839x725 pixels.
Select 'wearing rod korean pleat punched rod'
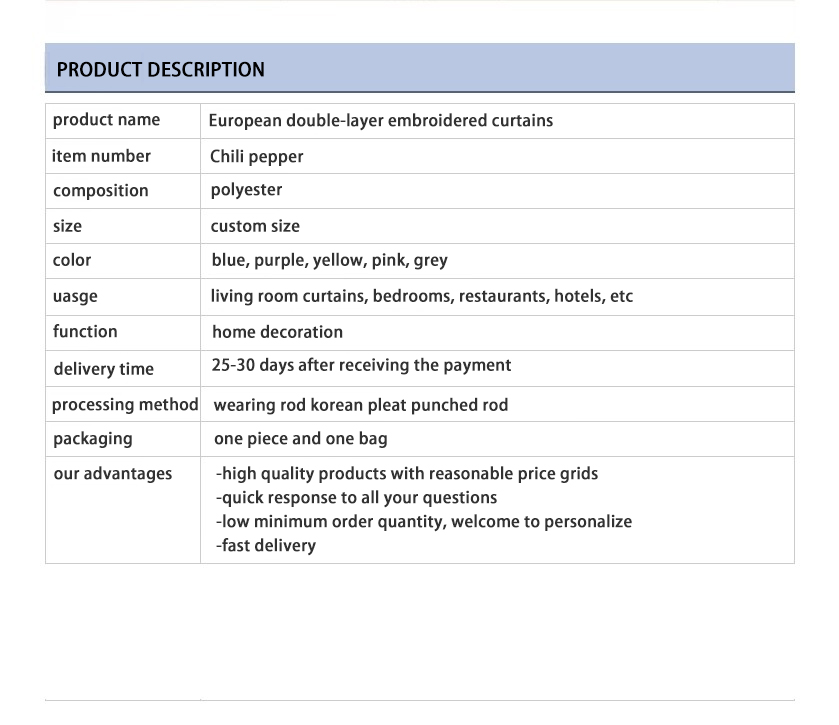point(360,405)
